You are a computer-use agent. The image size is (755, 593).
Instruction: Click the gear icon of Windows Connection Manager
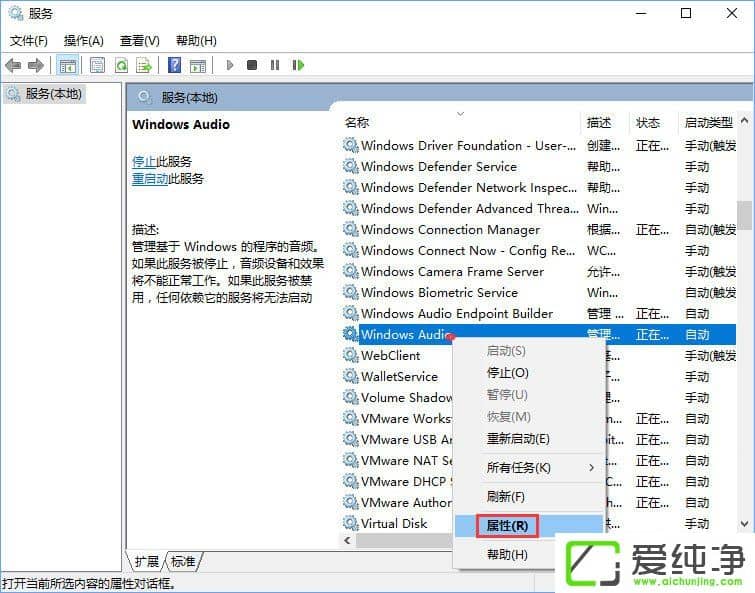click(x=350, y=229)
